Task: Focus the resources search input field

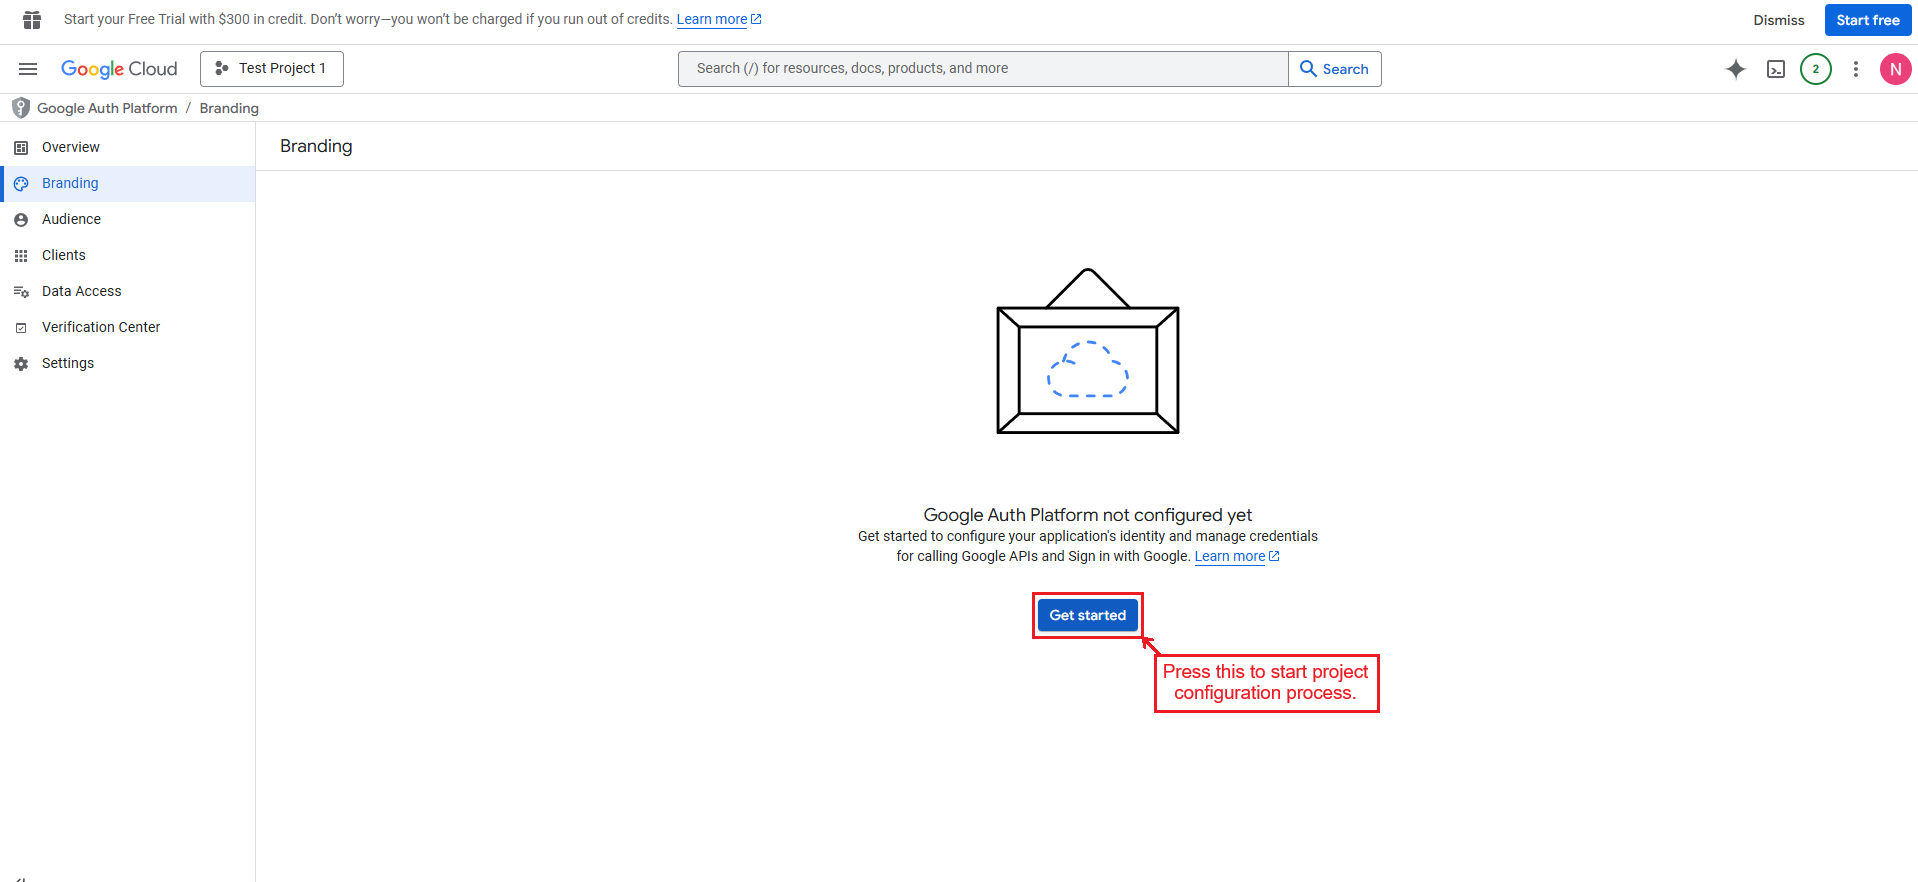Action: 982,69
